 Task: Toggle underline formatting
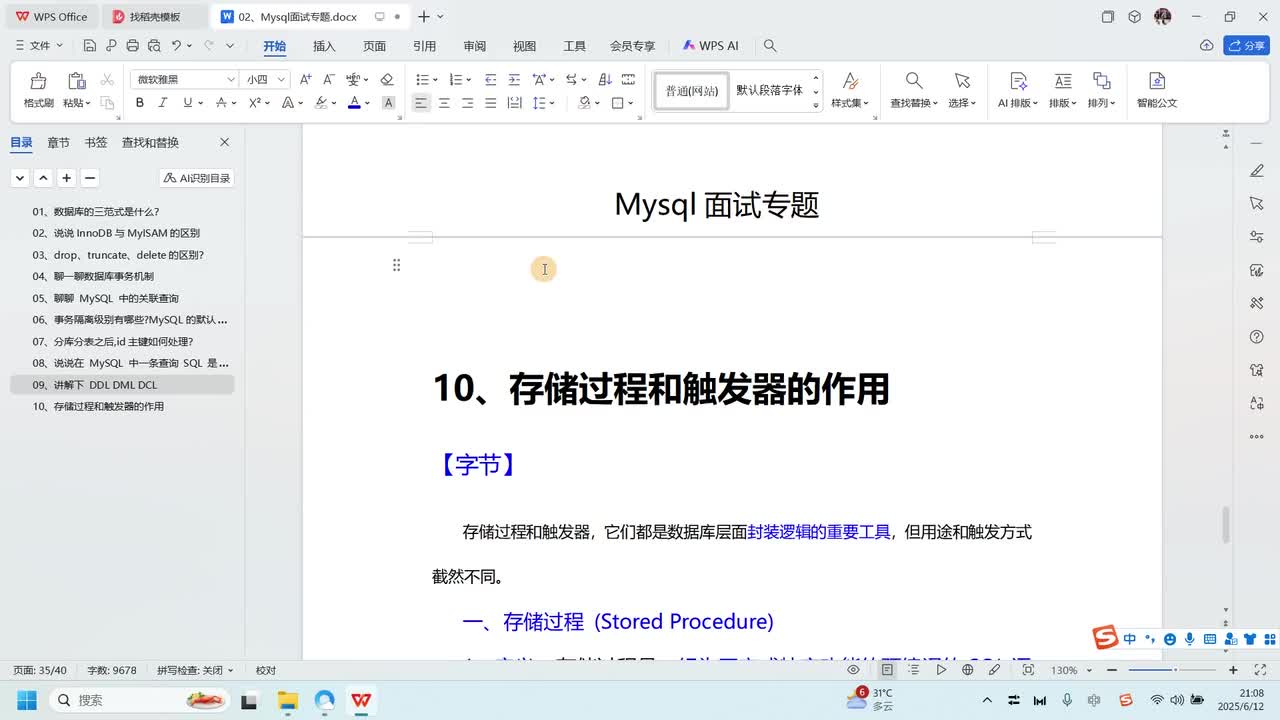188,103
